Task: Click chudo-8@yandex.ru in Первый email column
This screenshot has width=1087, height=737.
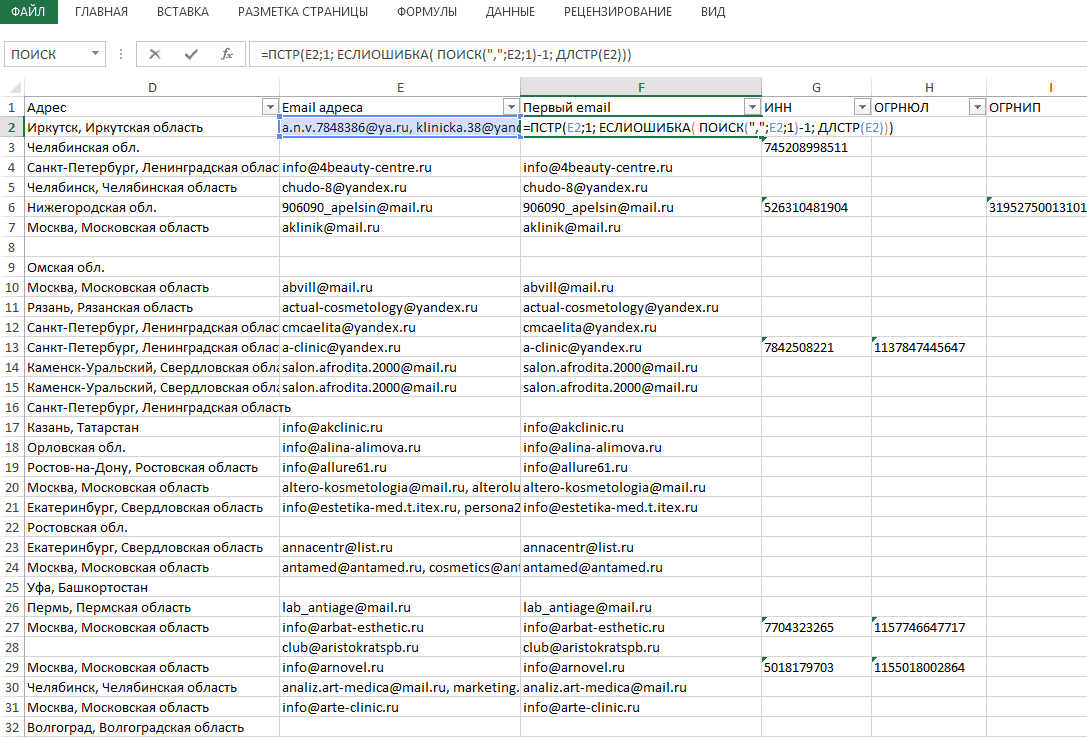Action: 641,187
